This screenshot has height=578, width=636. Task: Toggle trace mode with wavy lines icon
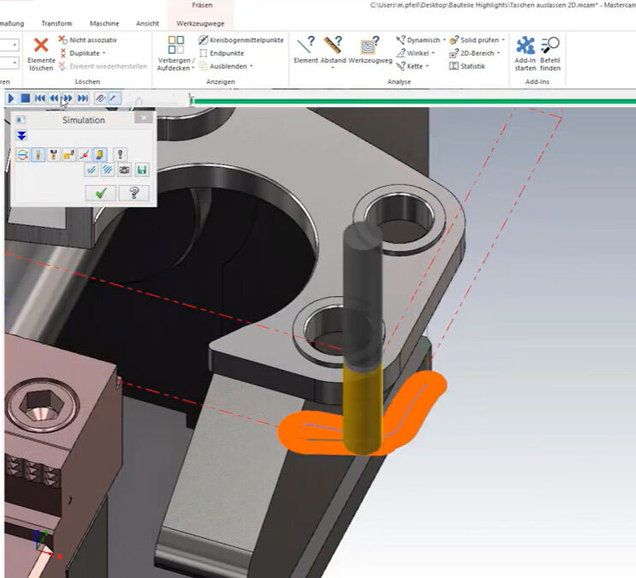pos(100,98)
